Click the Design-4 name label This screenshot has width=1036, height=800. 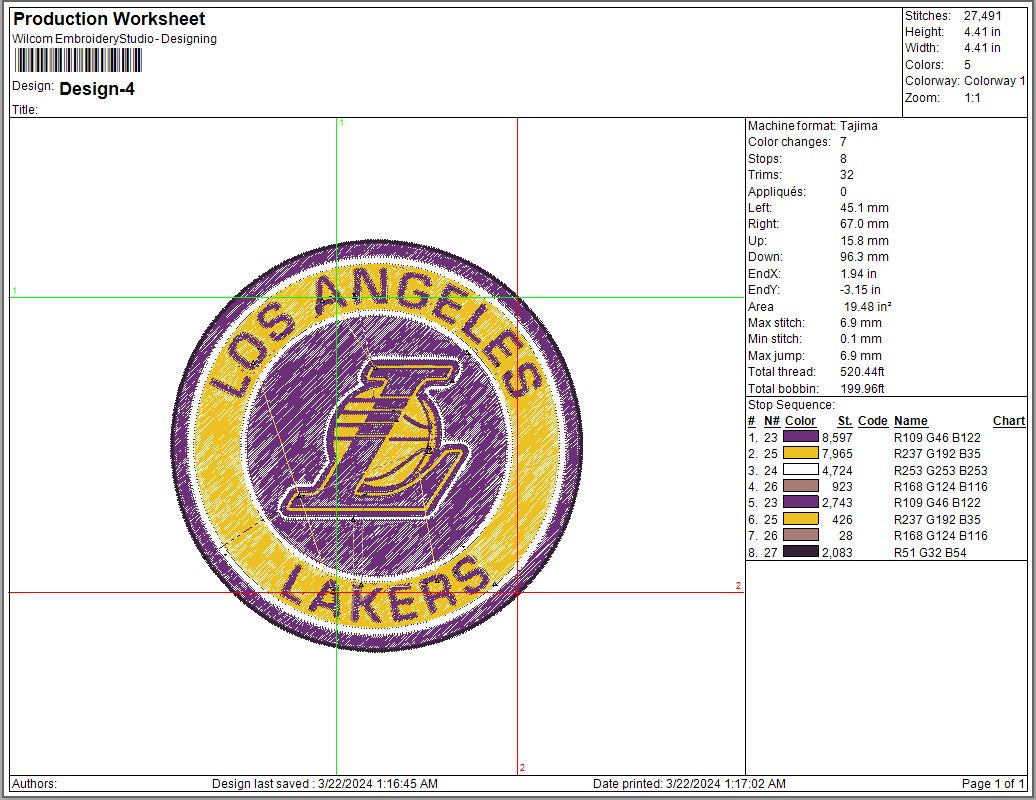[x=96, y=88]
